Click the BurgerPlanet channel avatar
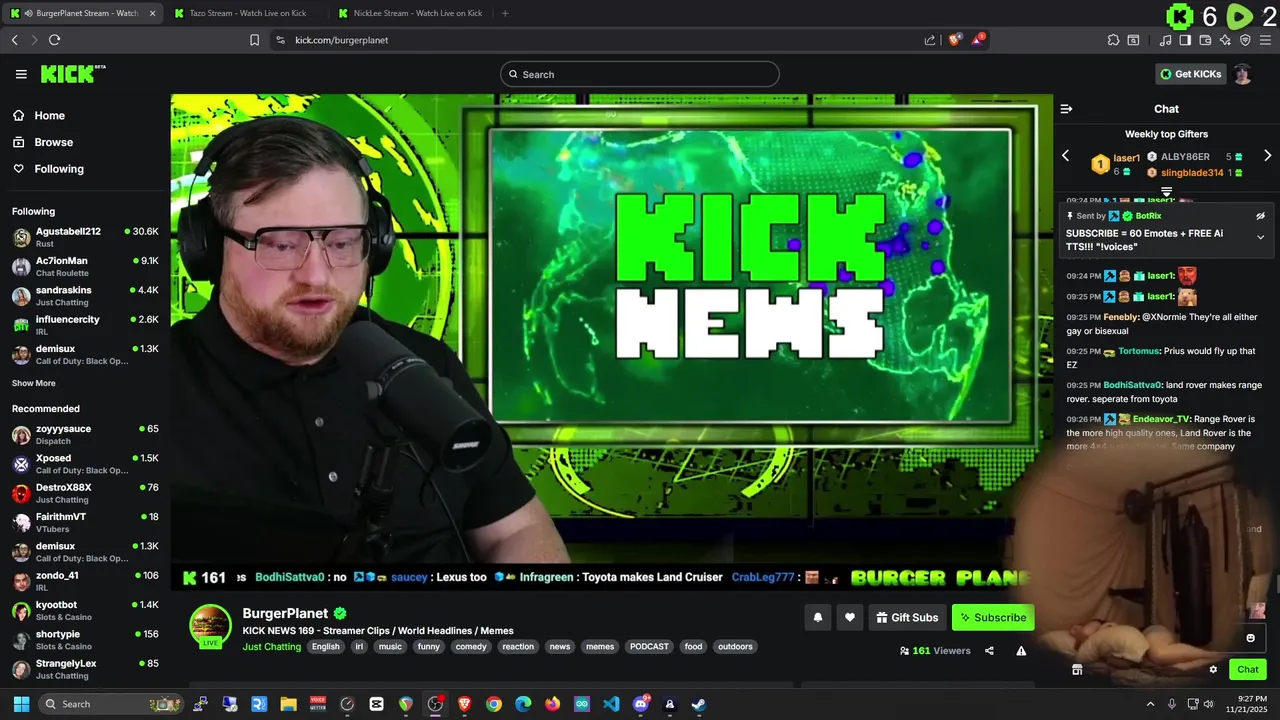Viewport: 1280px width, 720px height. [x=210, y=626]
